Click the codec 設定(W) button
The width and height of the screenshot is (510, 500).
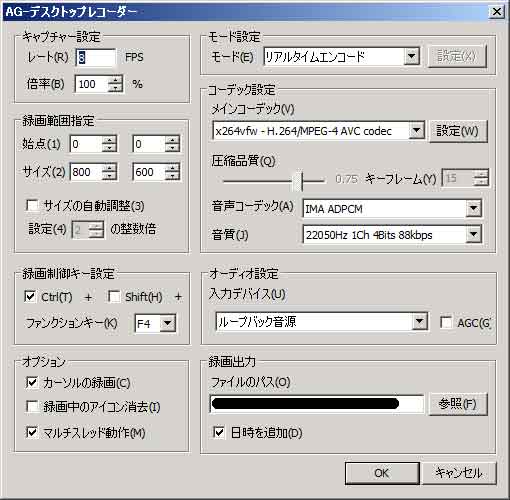tap(458, 131)
